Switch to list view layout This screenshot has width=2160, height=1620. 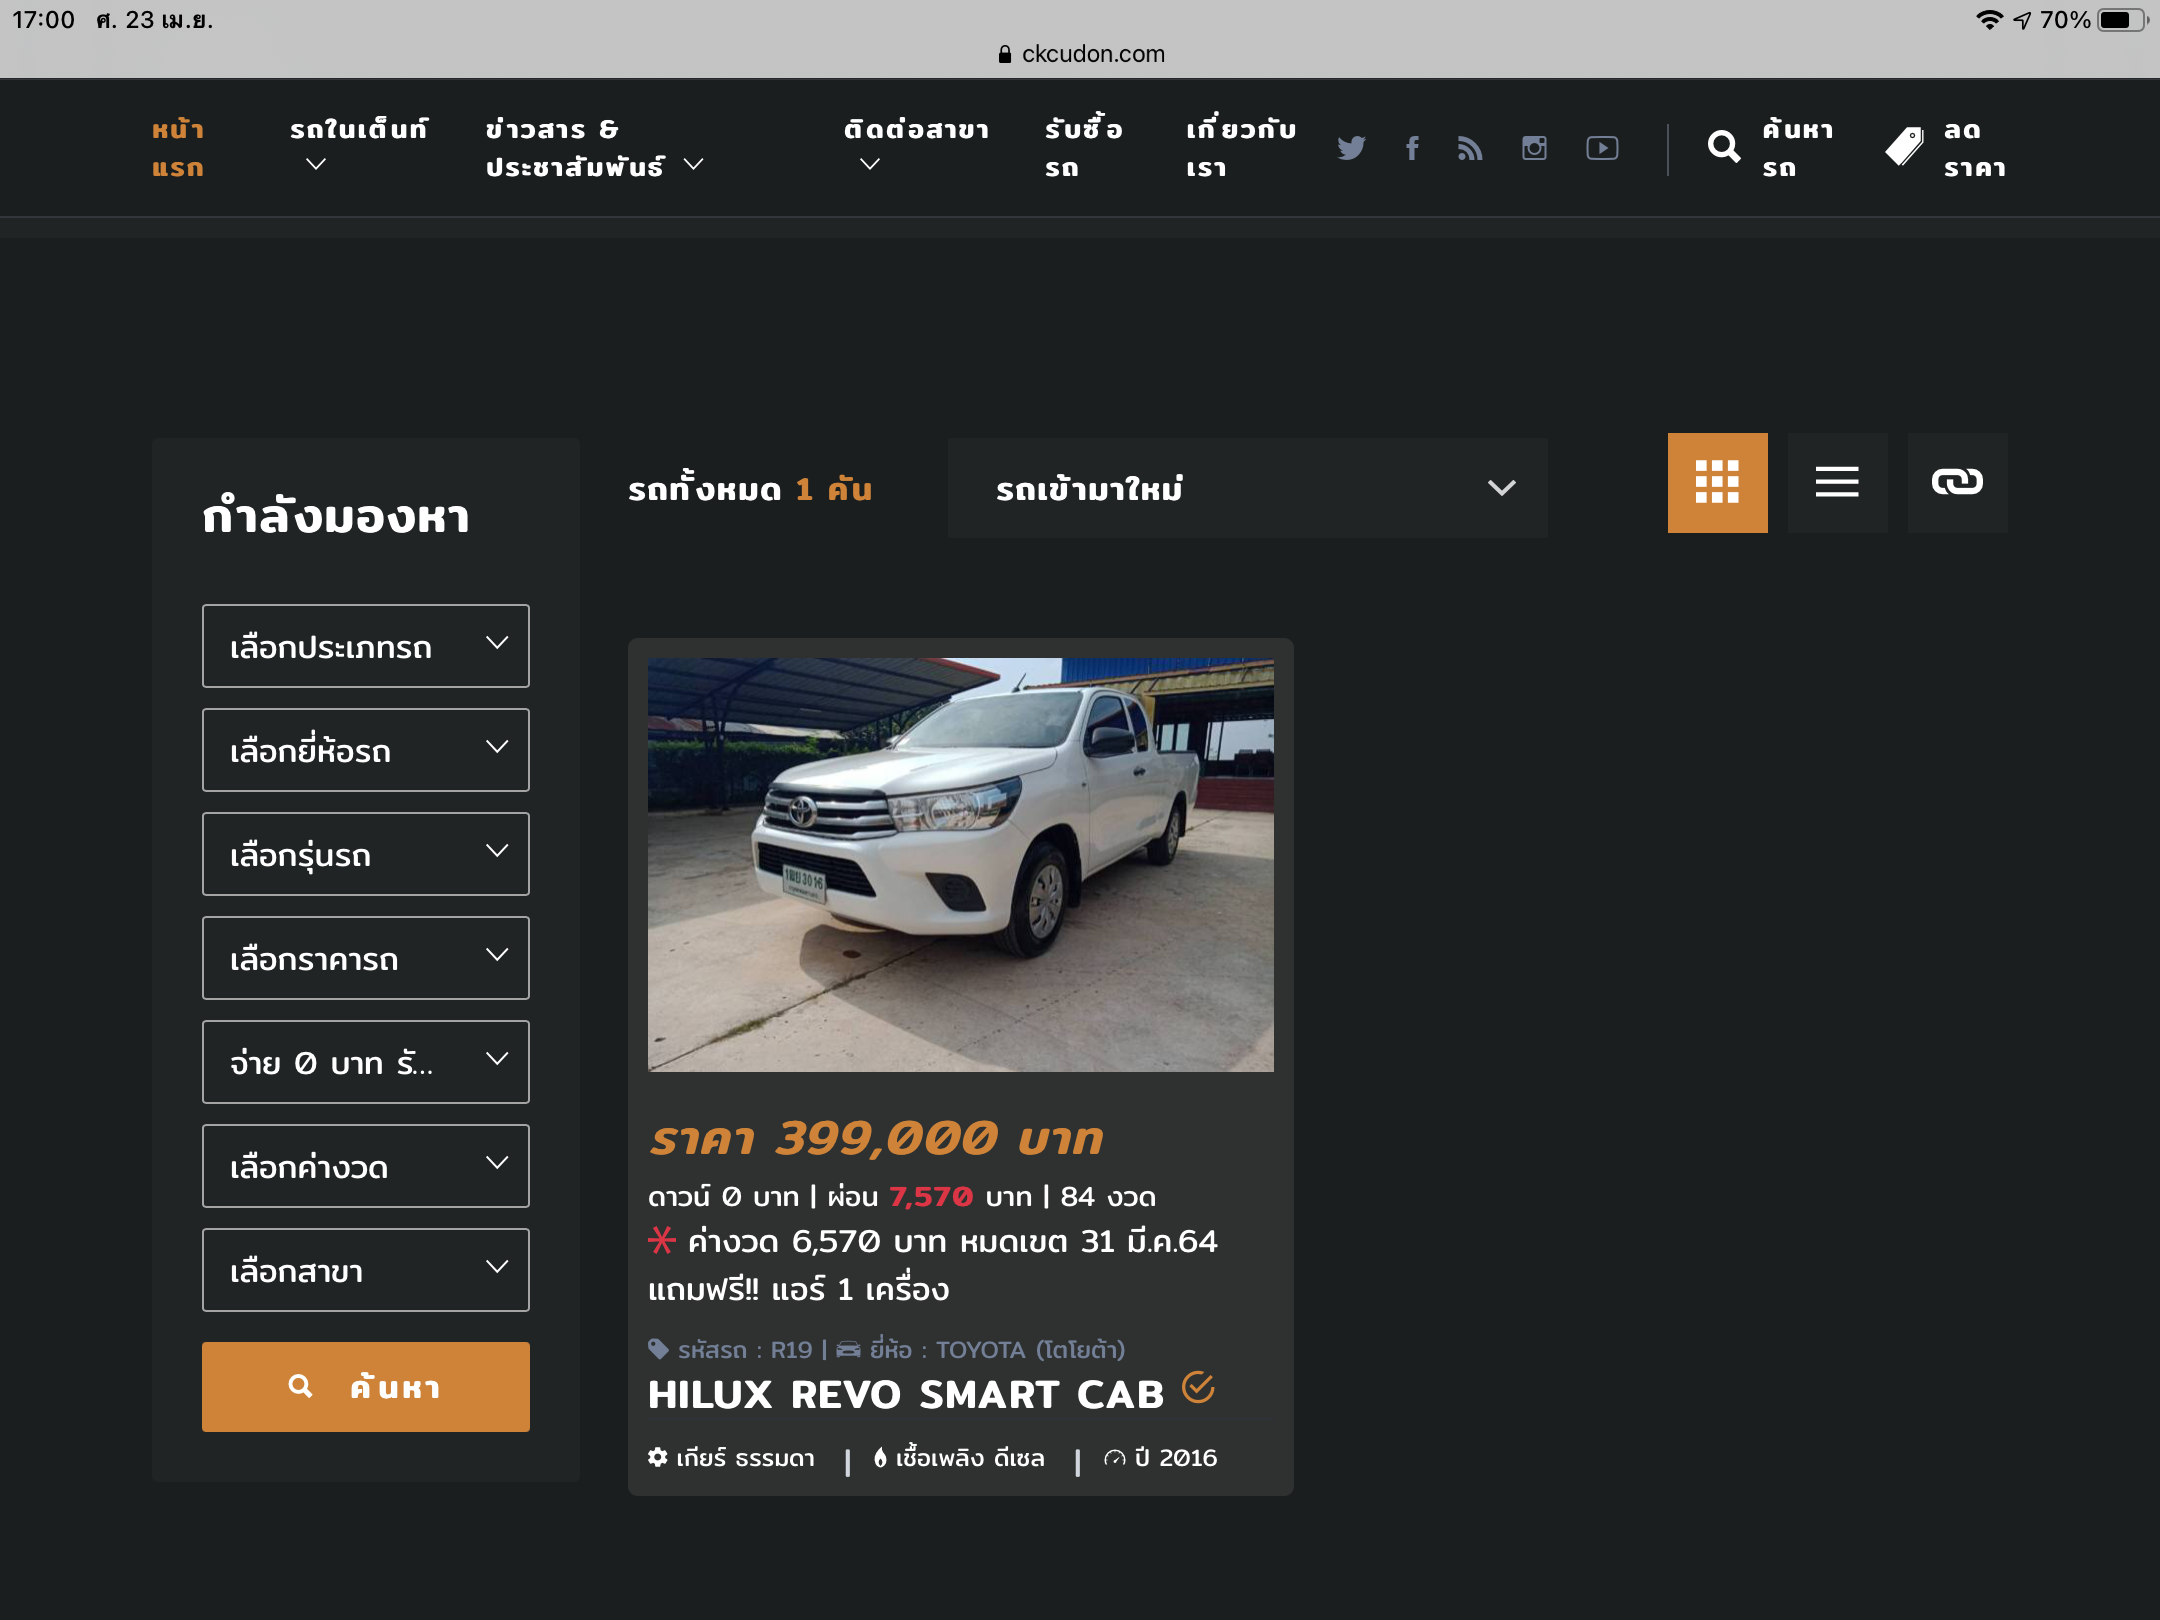1837,483
